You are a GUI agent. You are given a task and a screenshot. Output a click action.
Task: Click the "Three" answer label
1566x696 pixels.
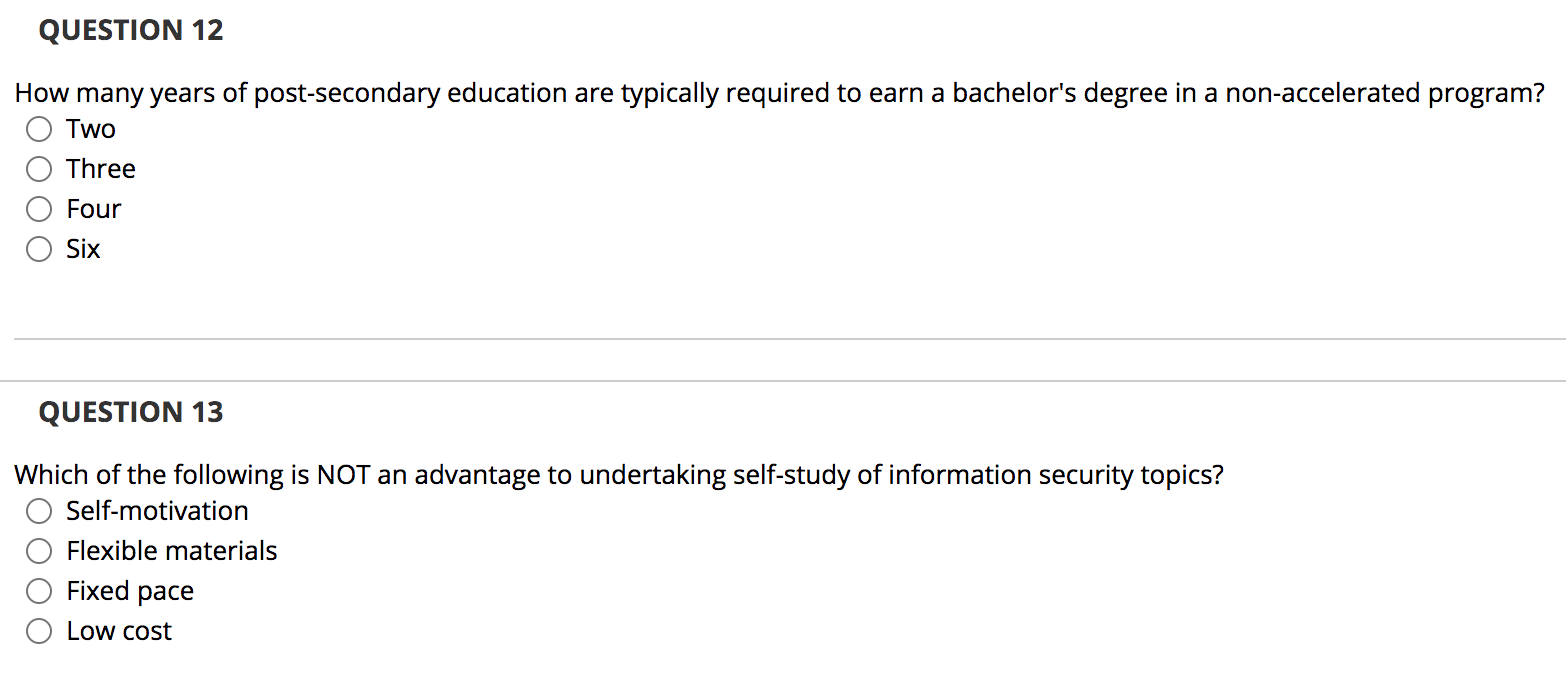coord(101,169)
